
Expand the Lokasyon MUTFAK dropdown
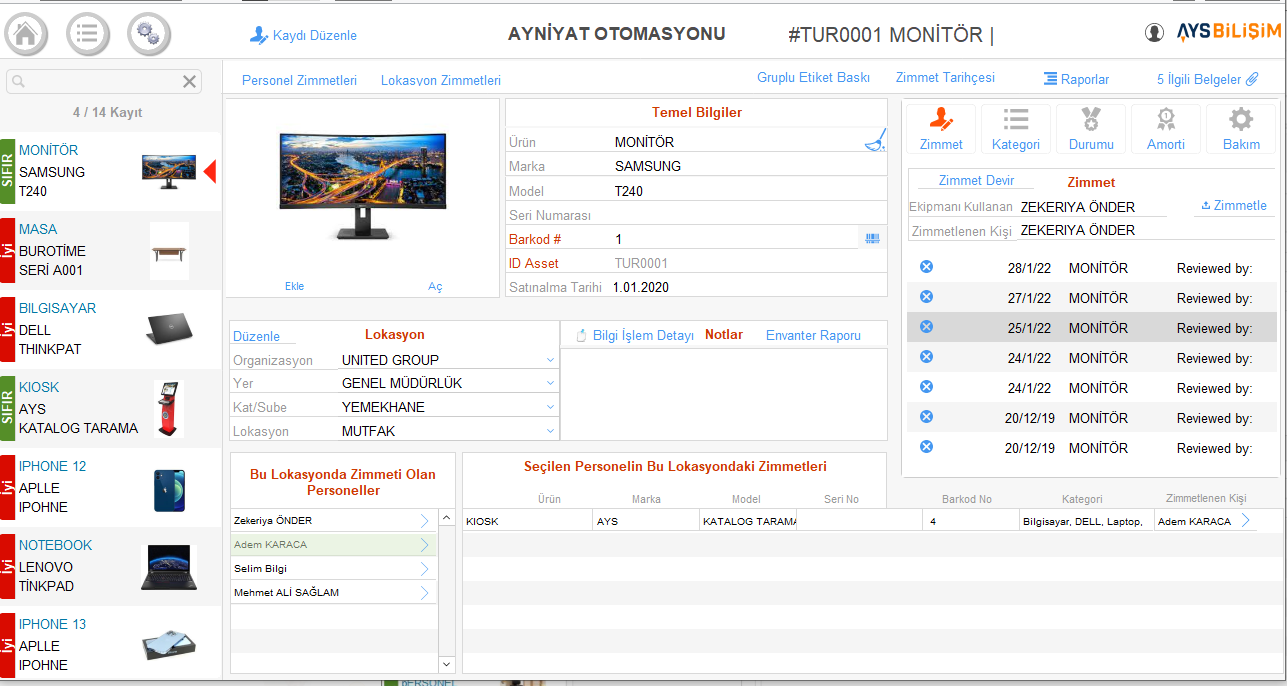pos(550,431)
